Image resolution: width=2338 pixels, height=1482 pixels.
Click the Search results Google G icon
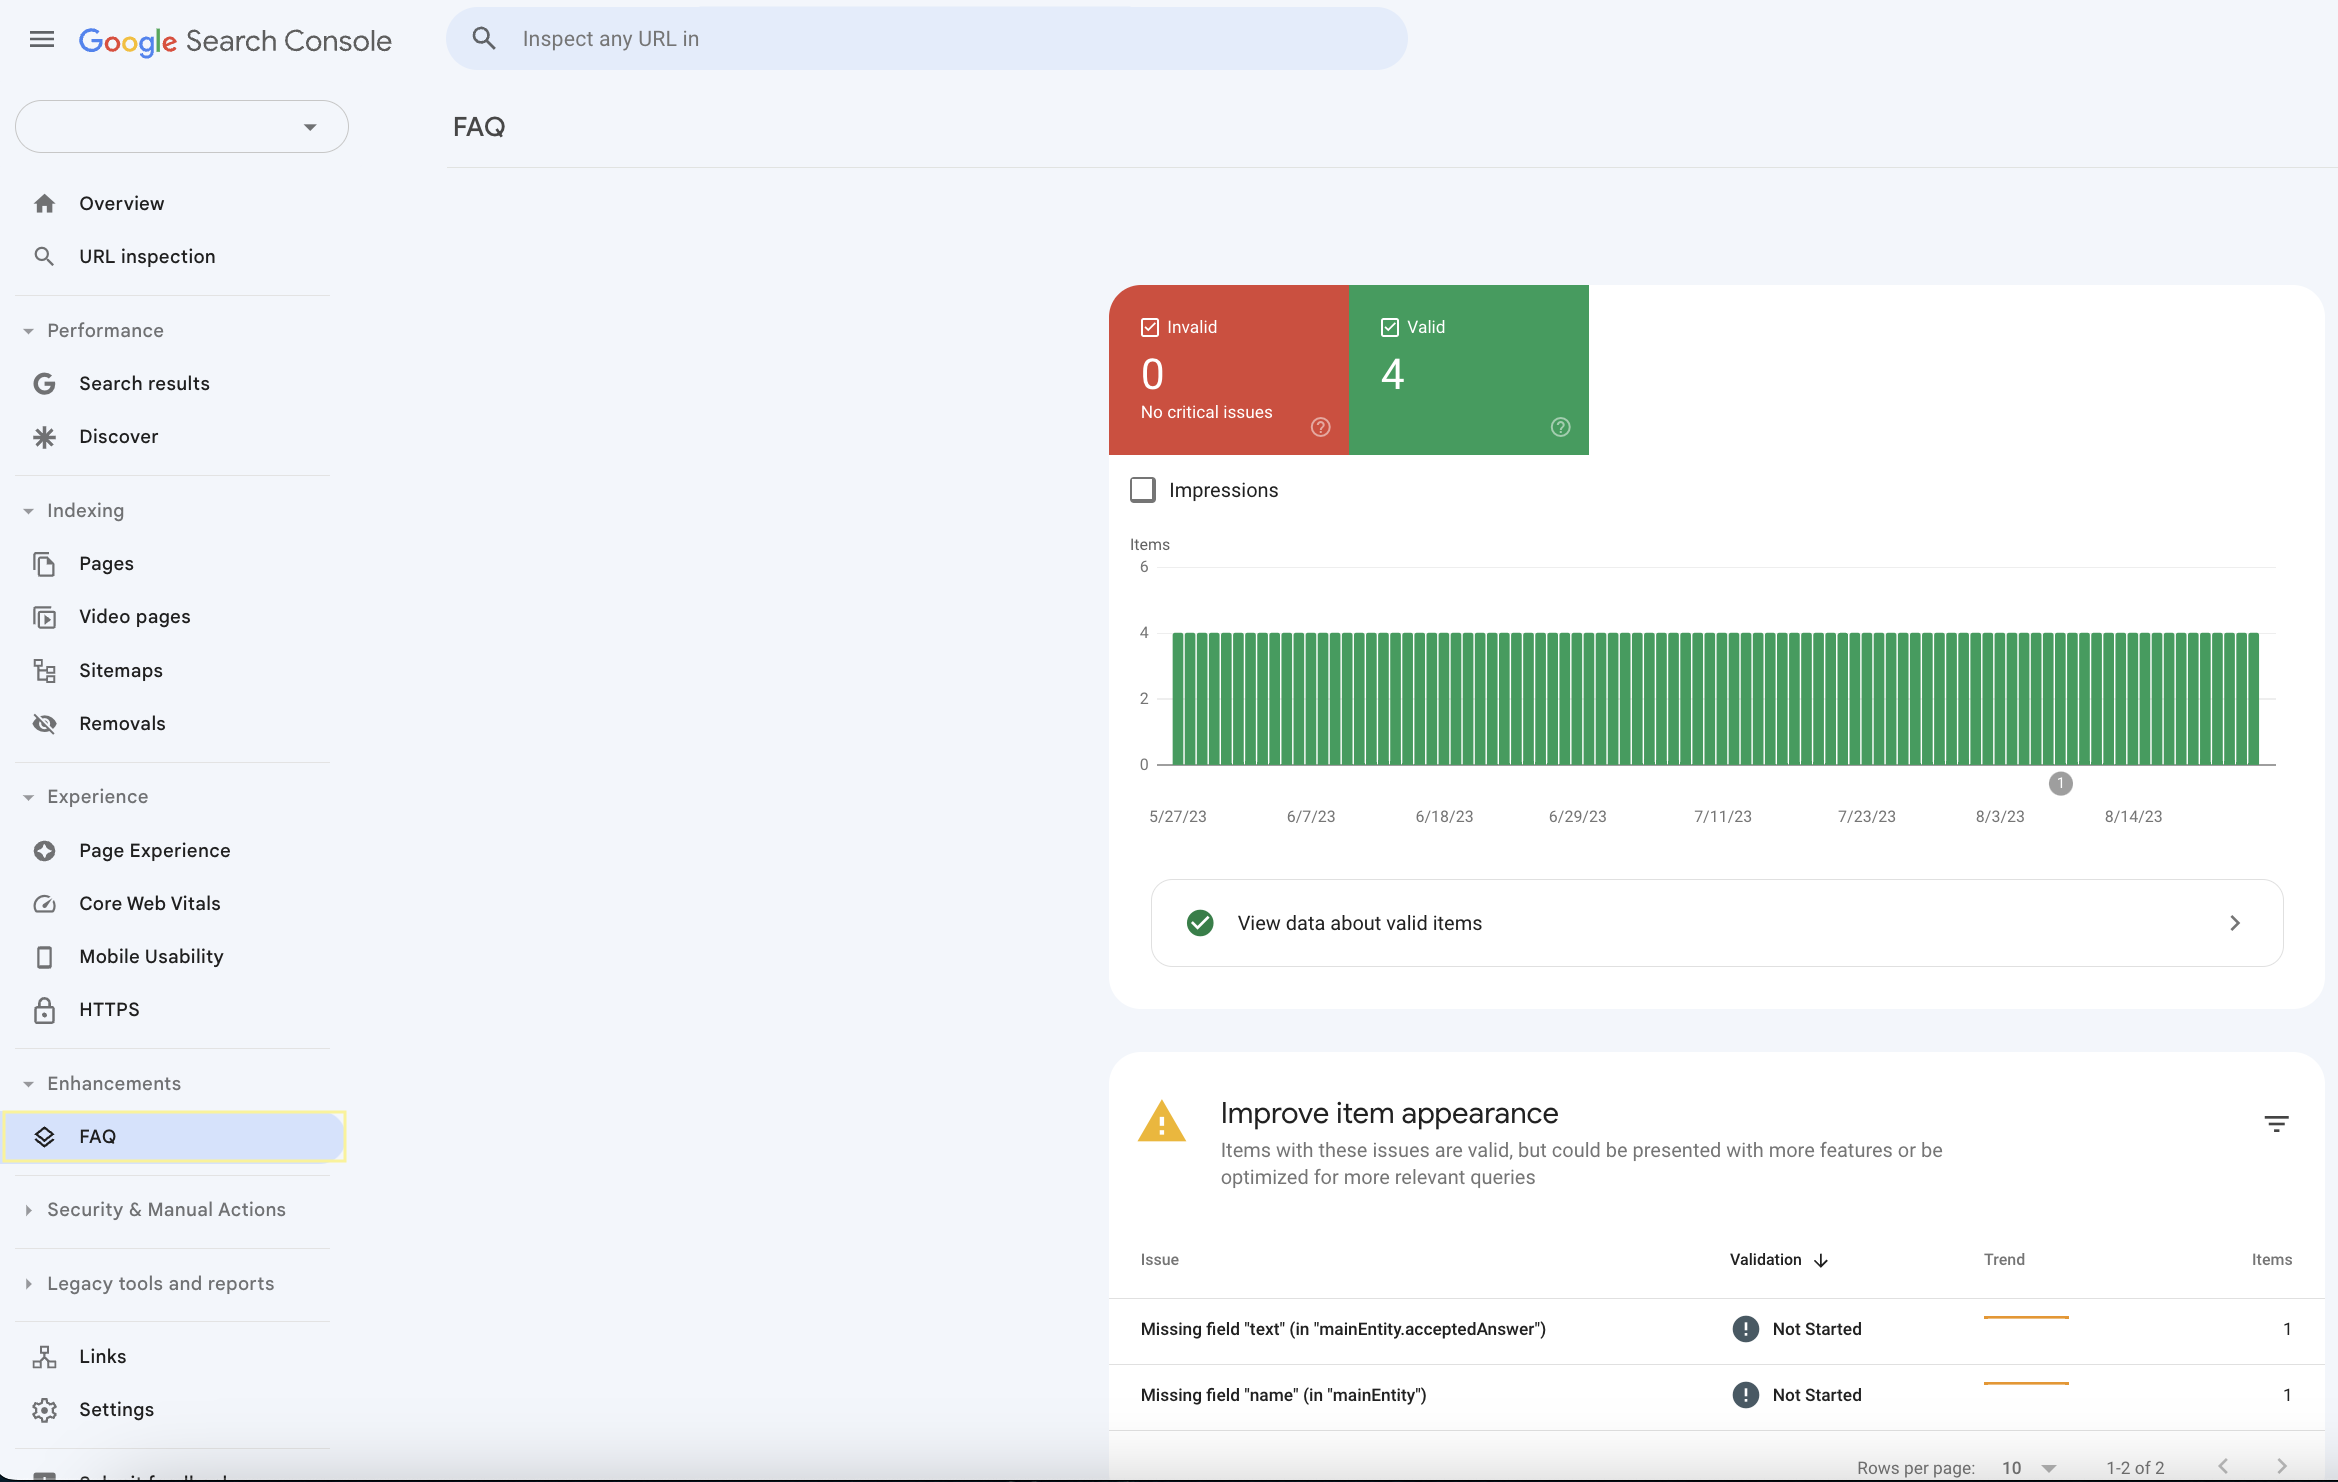44,384
